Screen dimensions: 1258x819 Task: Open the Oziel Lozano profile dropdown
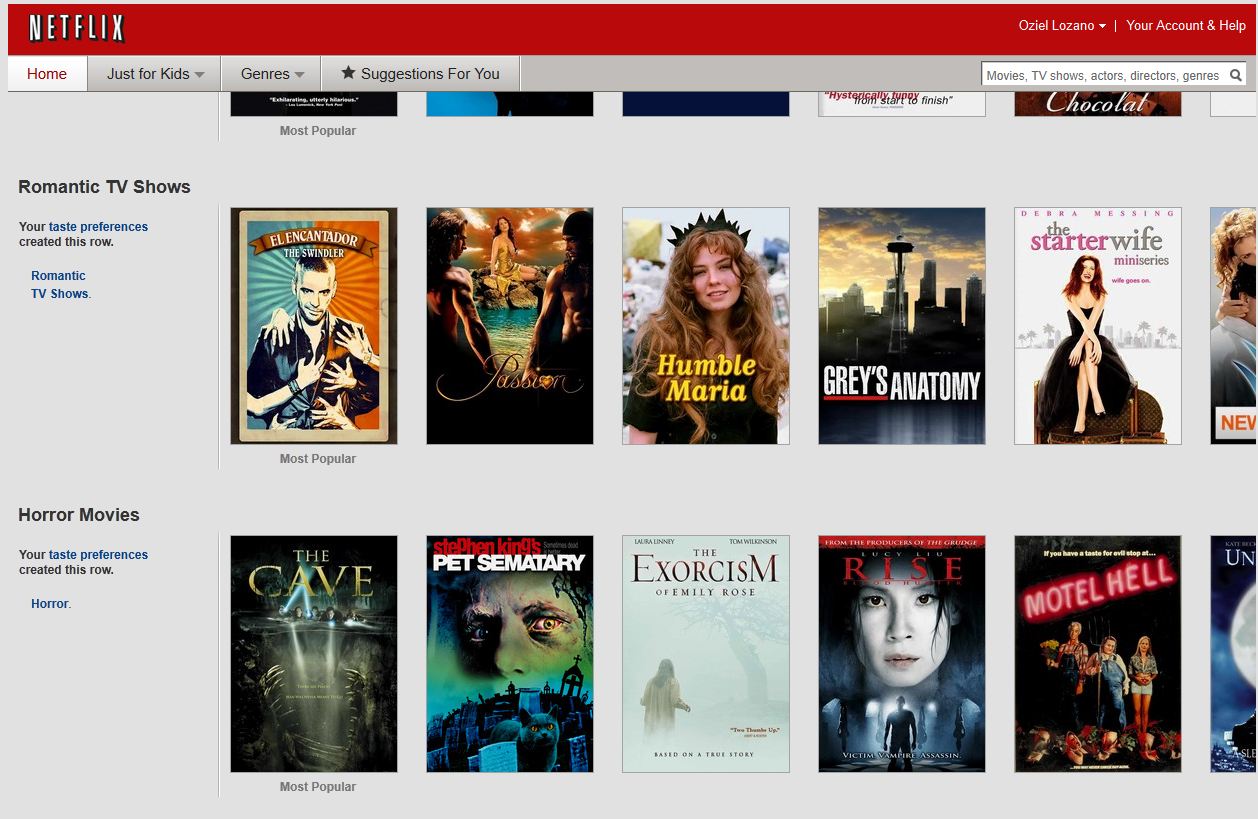click(x=1102, y=26)
